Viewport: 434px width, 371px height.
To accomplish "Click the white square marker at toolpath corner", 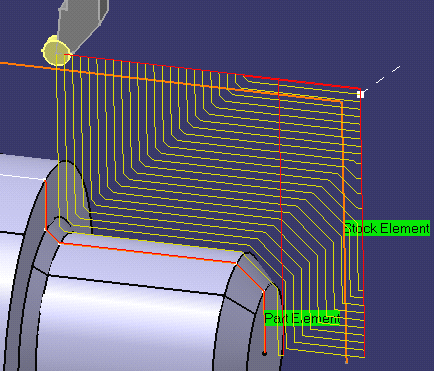I will click(x=361, y=94).
